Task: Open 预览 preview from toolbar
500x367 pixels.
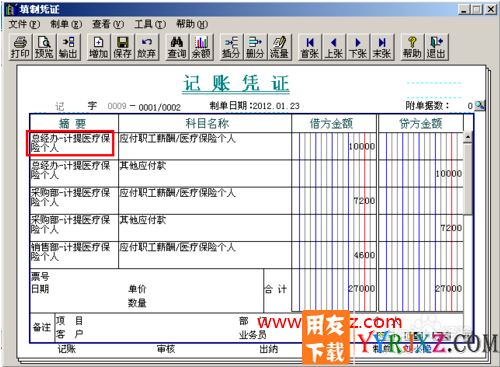Action: point(44,47)
